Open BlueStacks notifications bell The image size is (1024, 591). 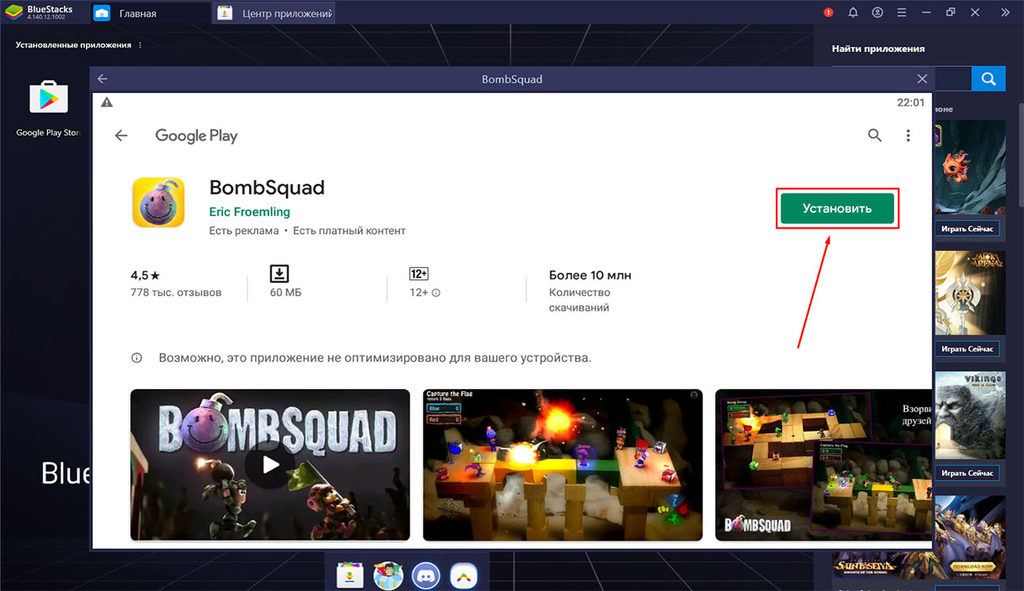(853, 12)
